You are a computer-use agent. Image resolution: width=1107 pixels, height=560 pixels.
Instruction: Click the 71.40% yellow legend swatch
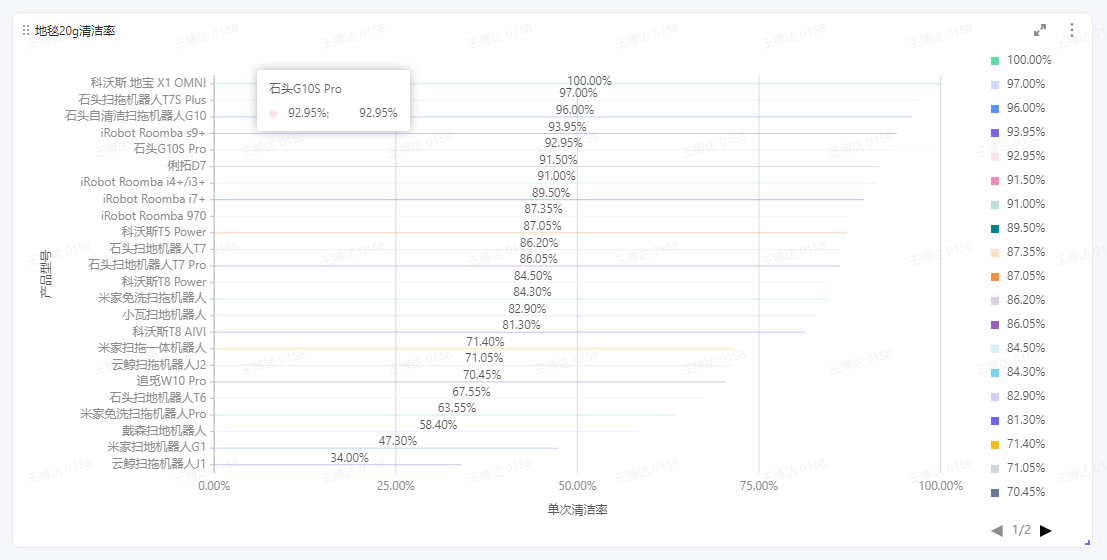point(995,444)
